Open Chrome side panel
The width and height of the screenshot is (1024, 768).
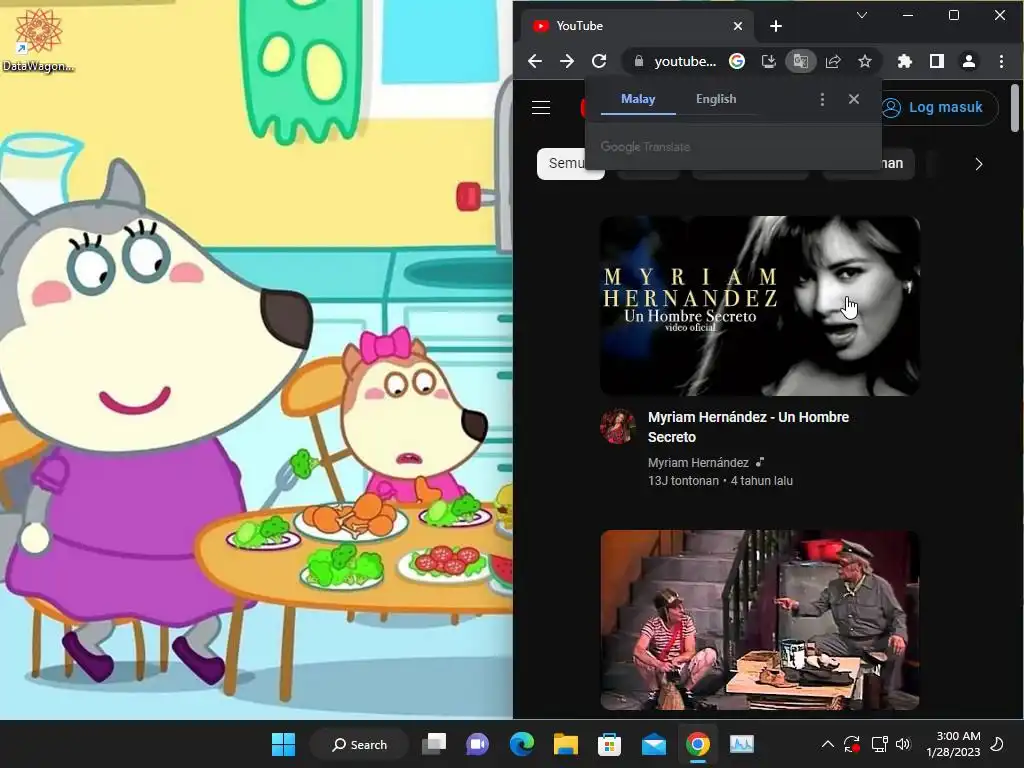click(936, 61)
